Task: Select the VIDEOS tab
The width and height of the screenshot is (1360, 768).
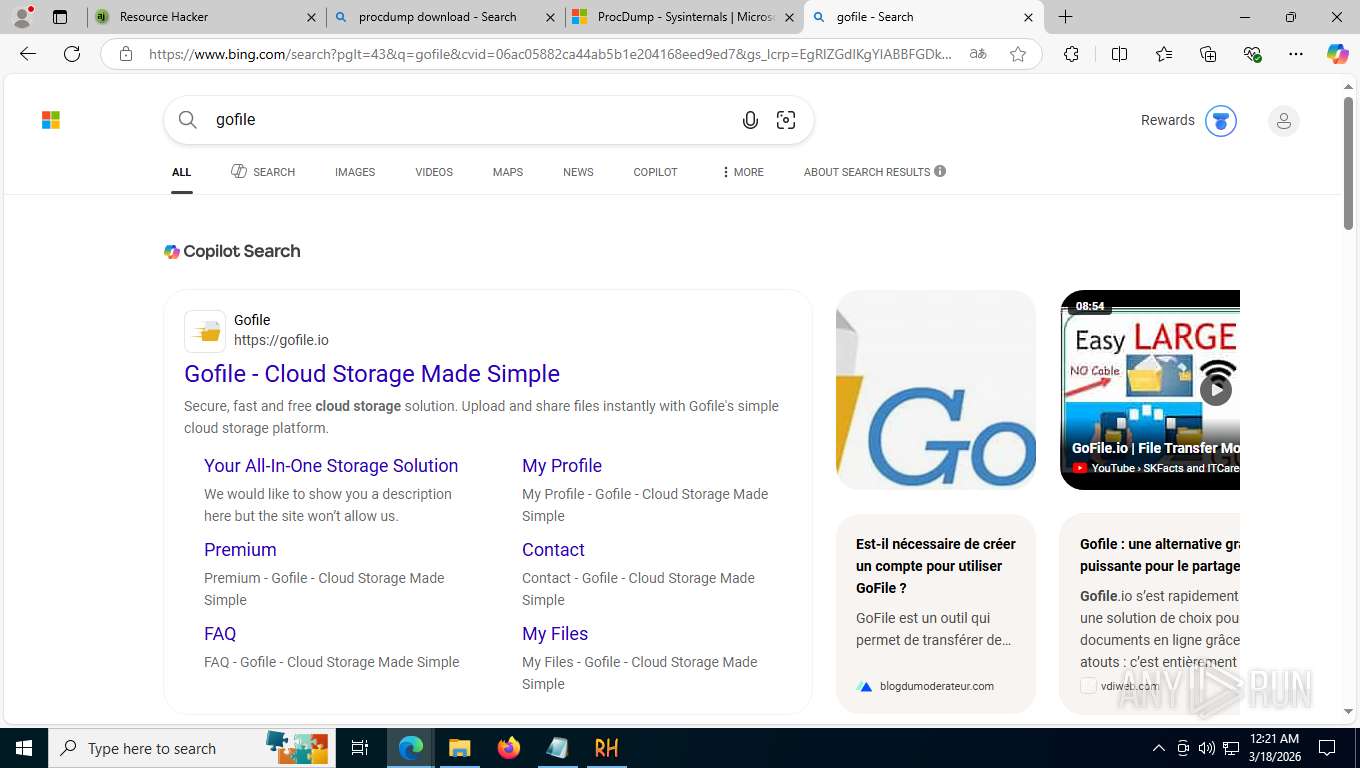Action: coord(434,172)
